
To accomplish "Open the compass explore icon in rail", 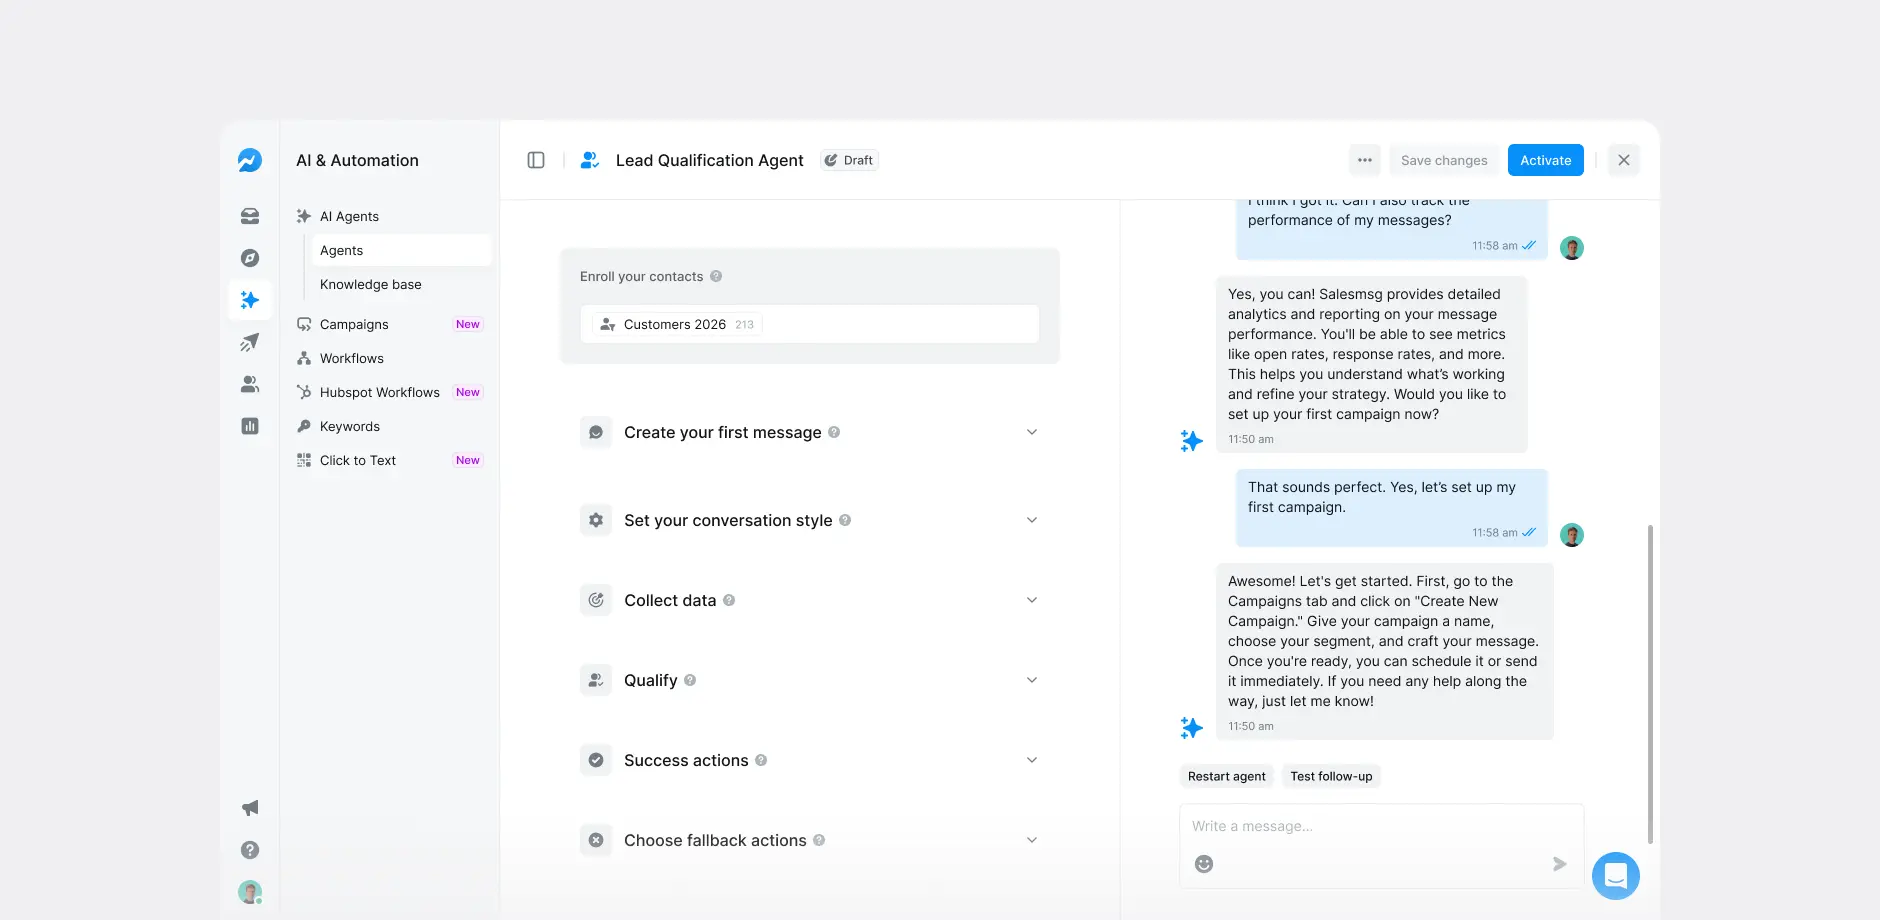I will tap(250, 258).
